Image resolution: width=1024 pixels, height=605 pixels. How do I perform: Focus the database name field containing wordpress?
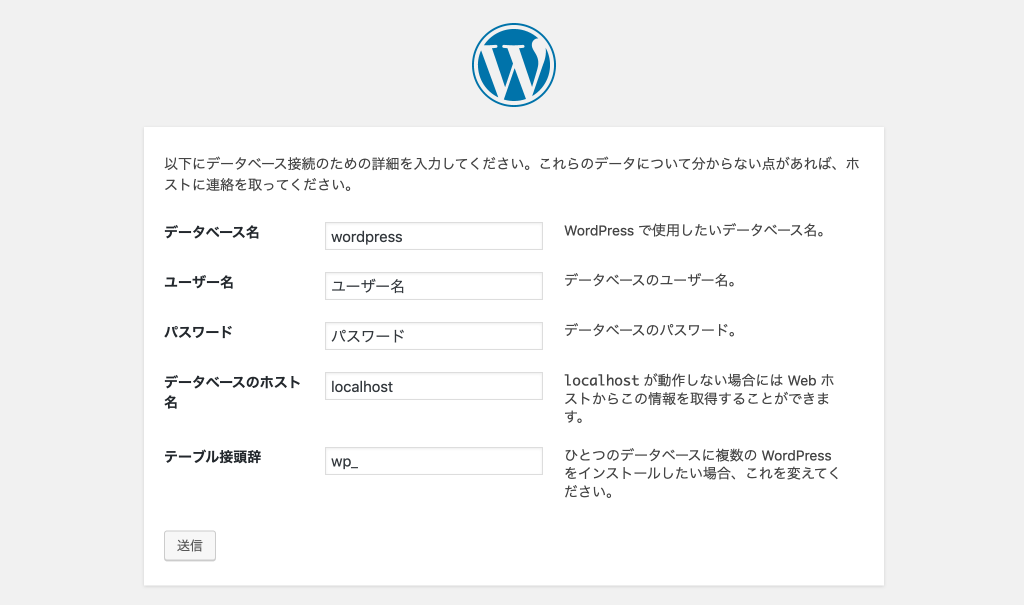pyautogui.click(x=434, y=236)
